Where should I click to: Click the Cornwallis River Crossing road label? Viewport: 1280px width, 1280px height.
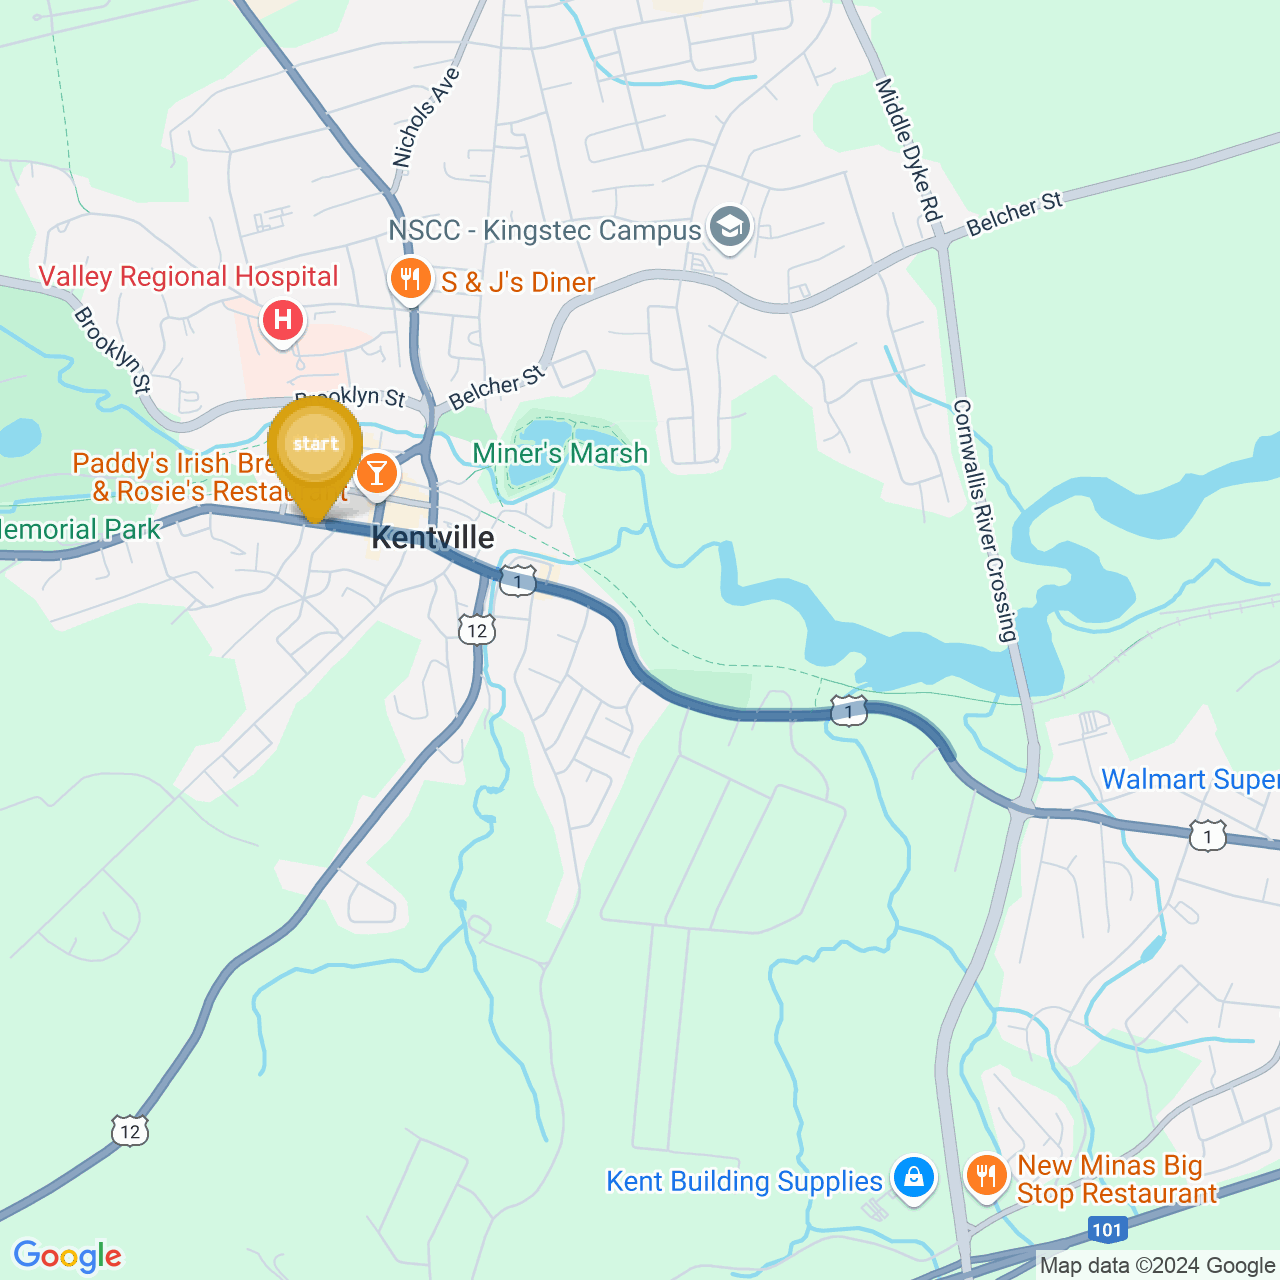click(x=984, y=520)
